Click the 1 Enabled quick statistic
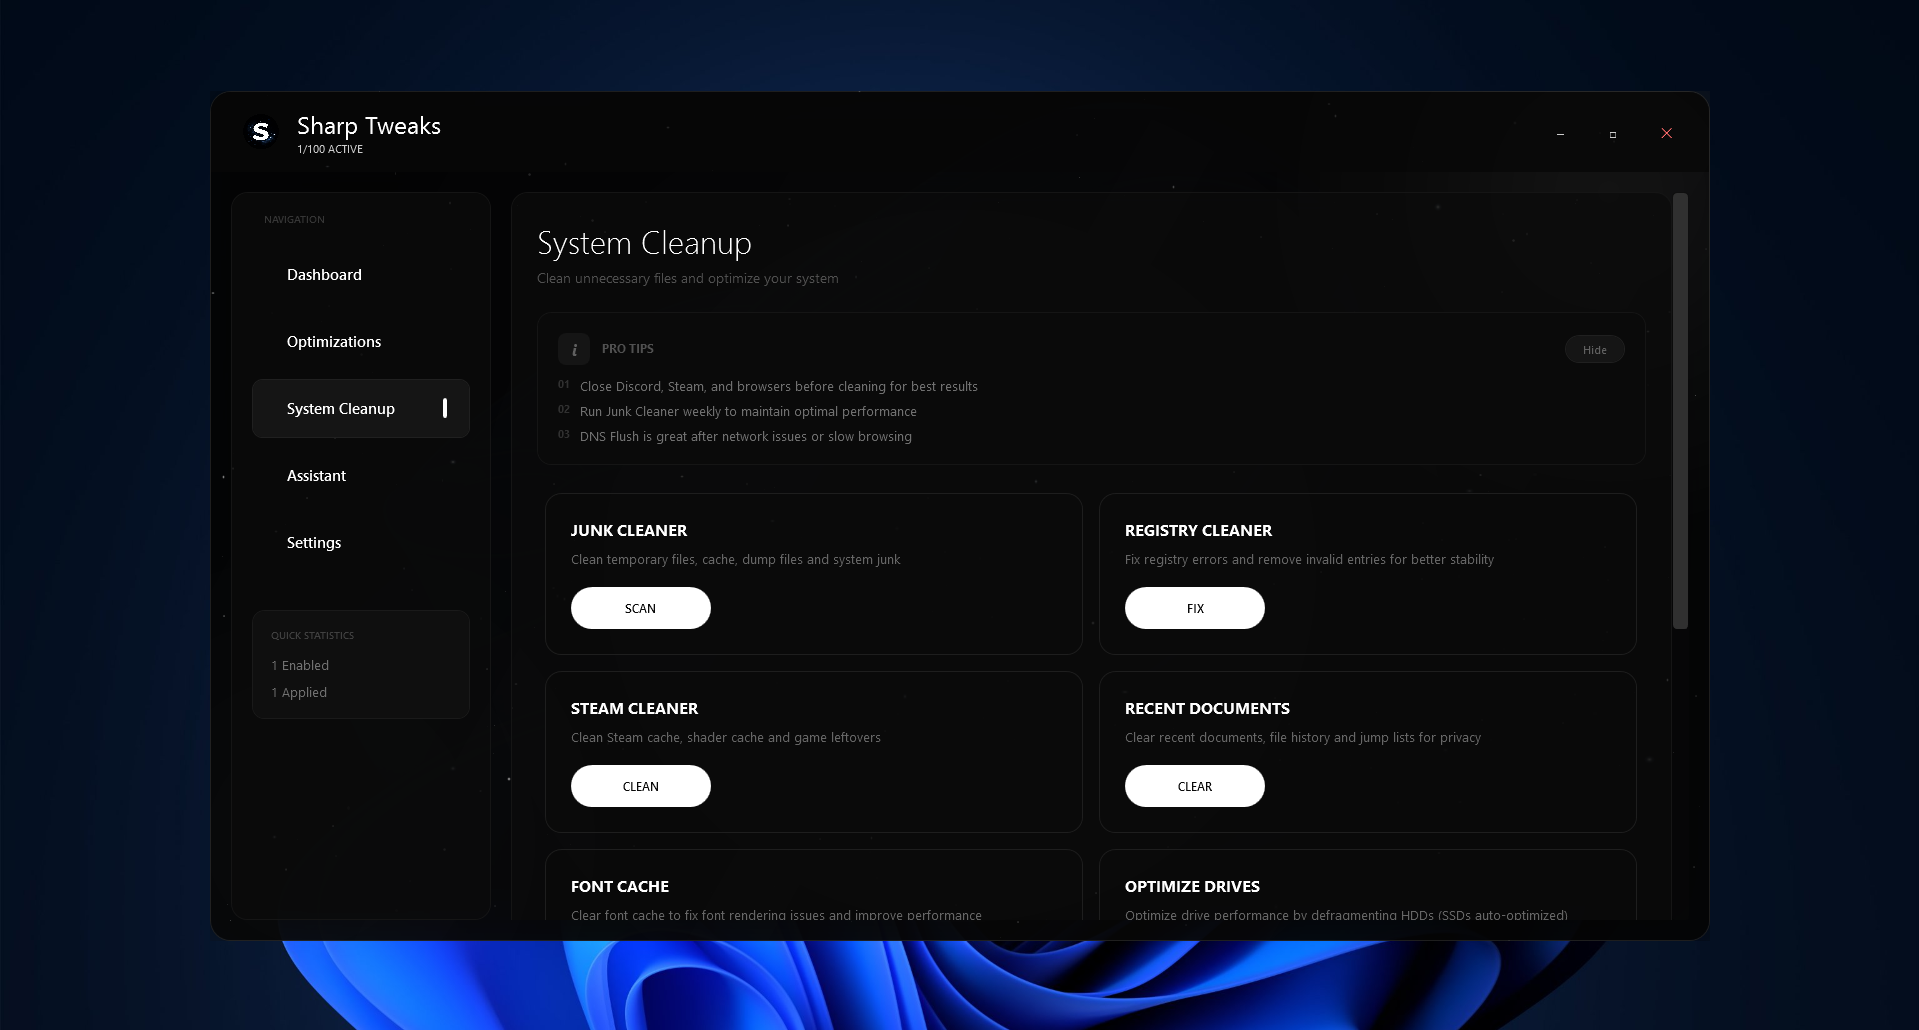The image size is (1919, 1030). pyautogui.click(x=300, y=666)
